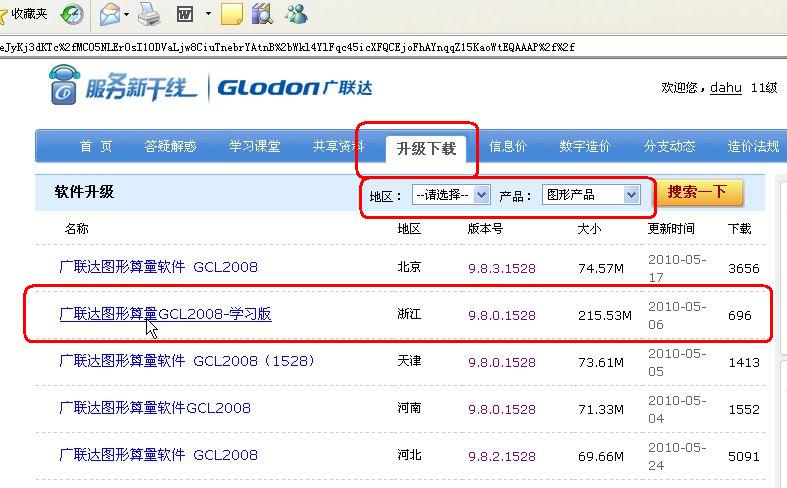Click version number 9.8.2.1528
Screen dimensions: 787x488
pos(502,456)
